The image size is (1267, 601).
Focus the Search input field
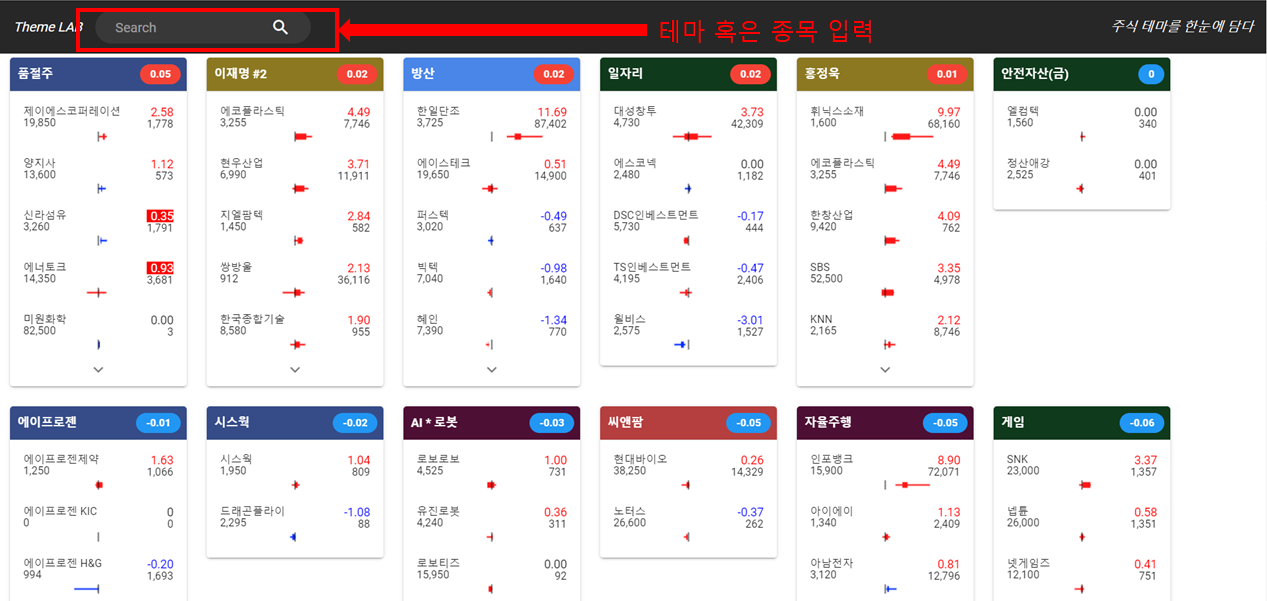[203, 27]
